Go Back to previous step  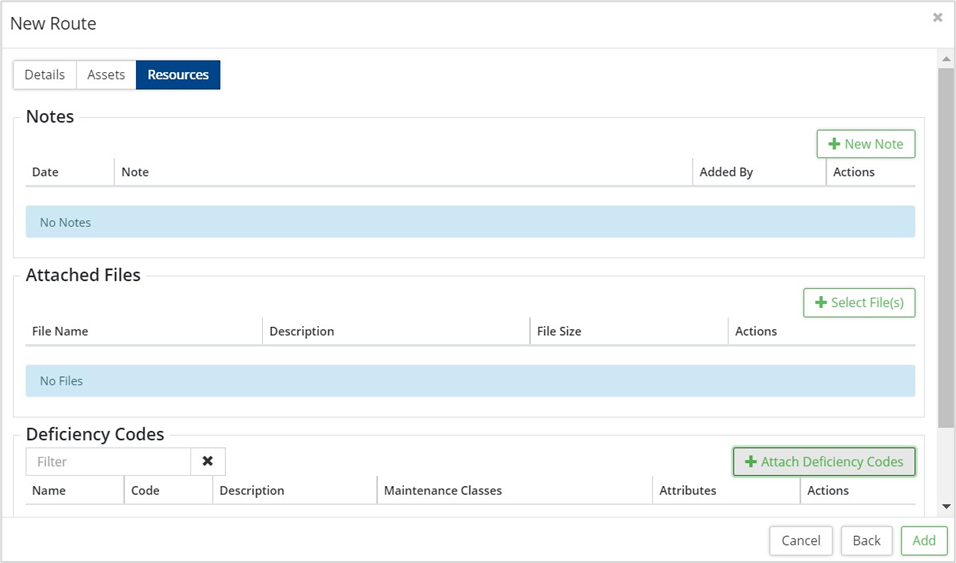[866, 540]
